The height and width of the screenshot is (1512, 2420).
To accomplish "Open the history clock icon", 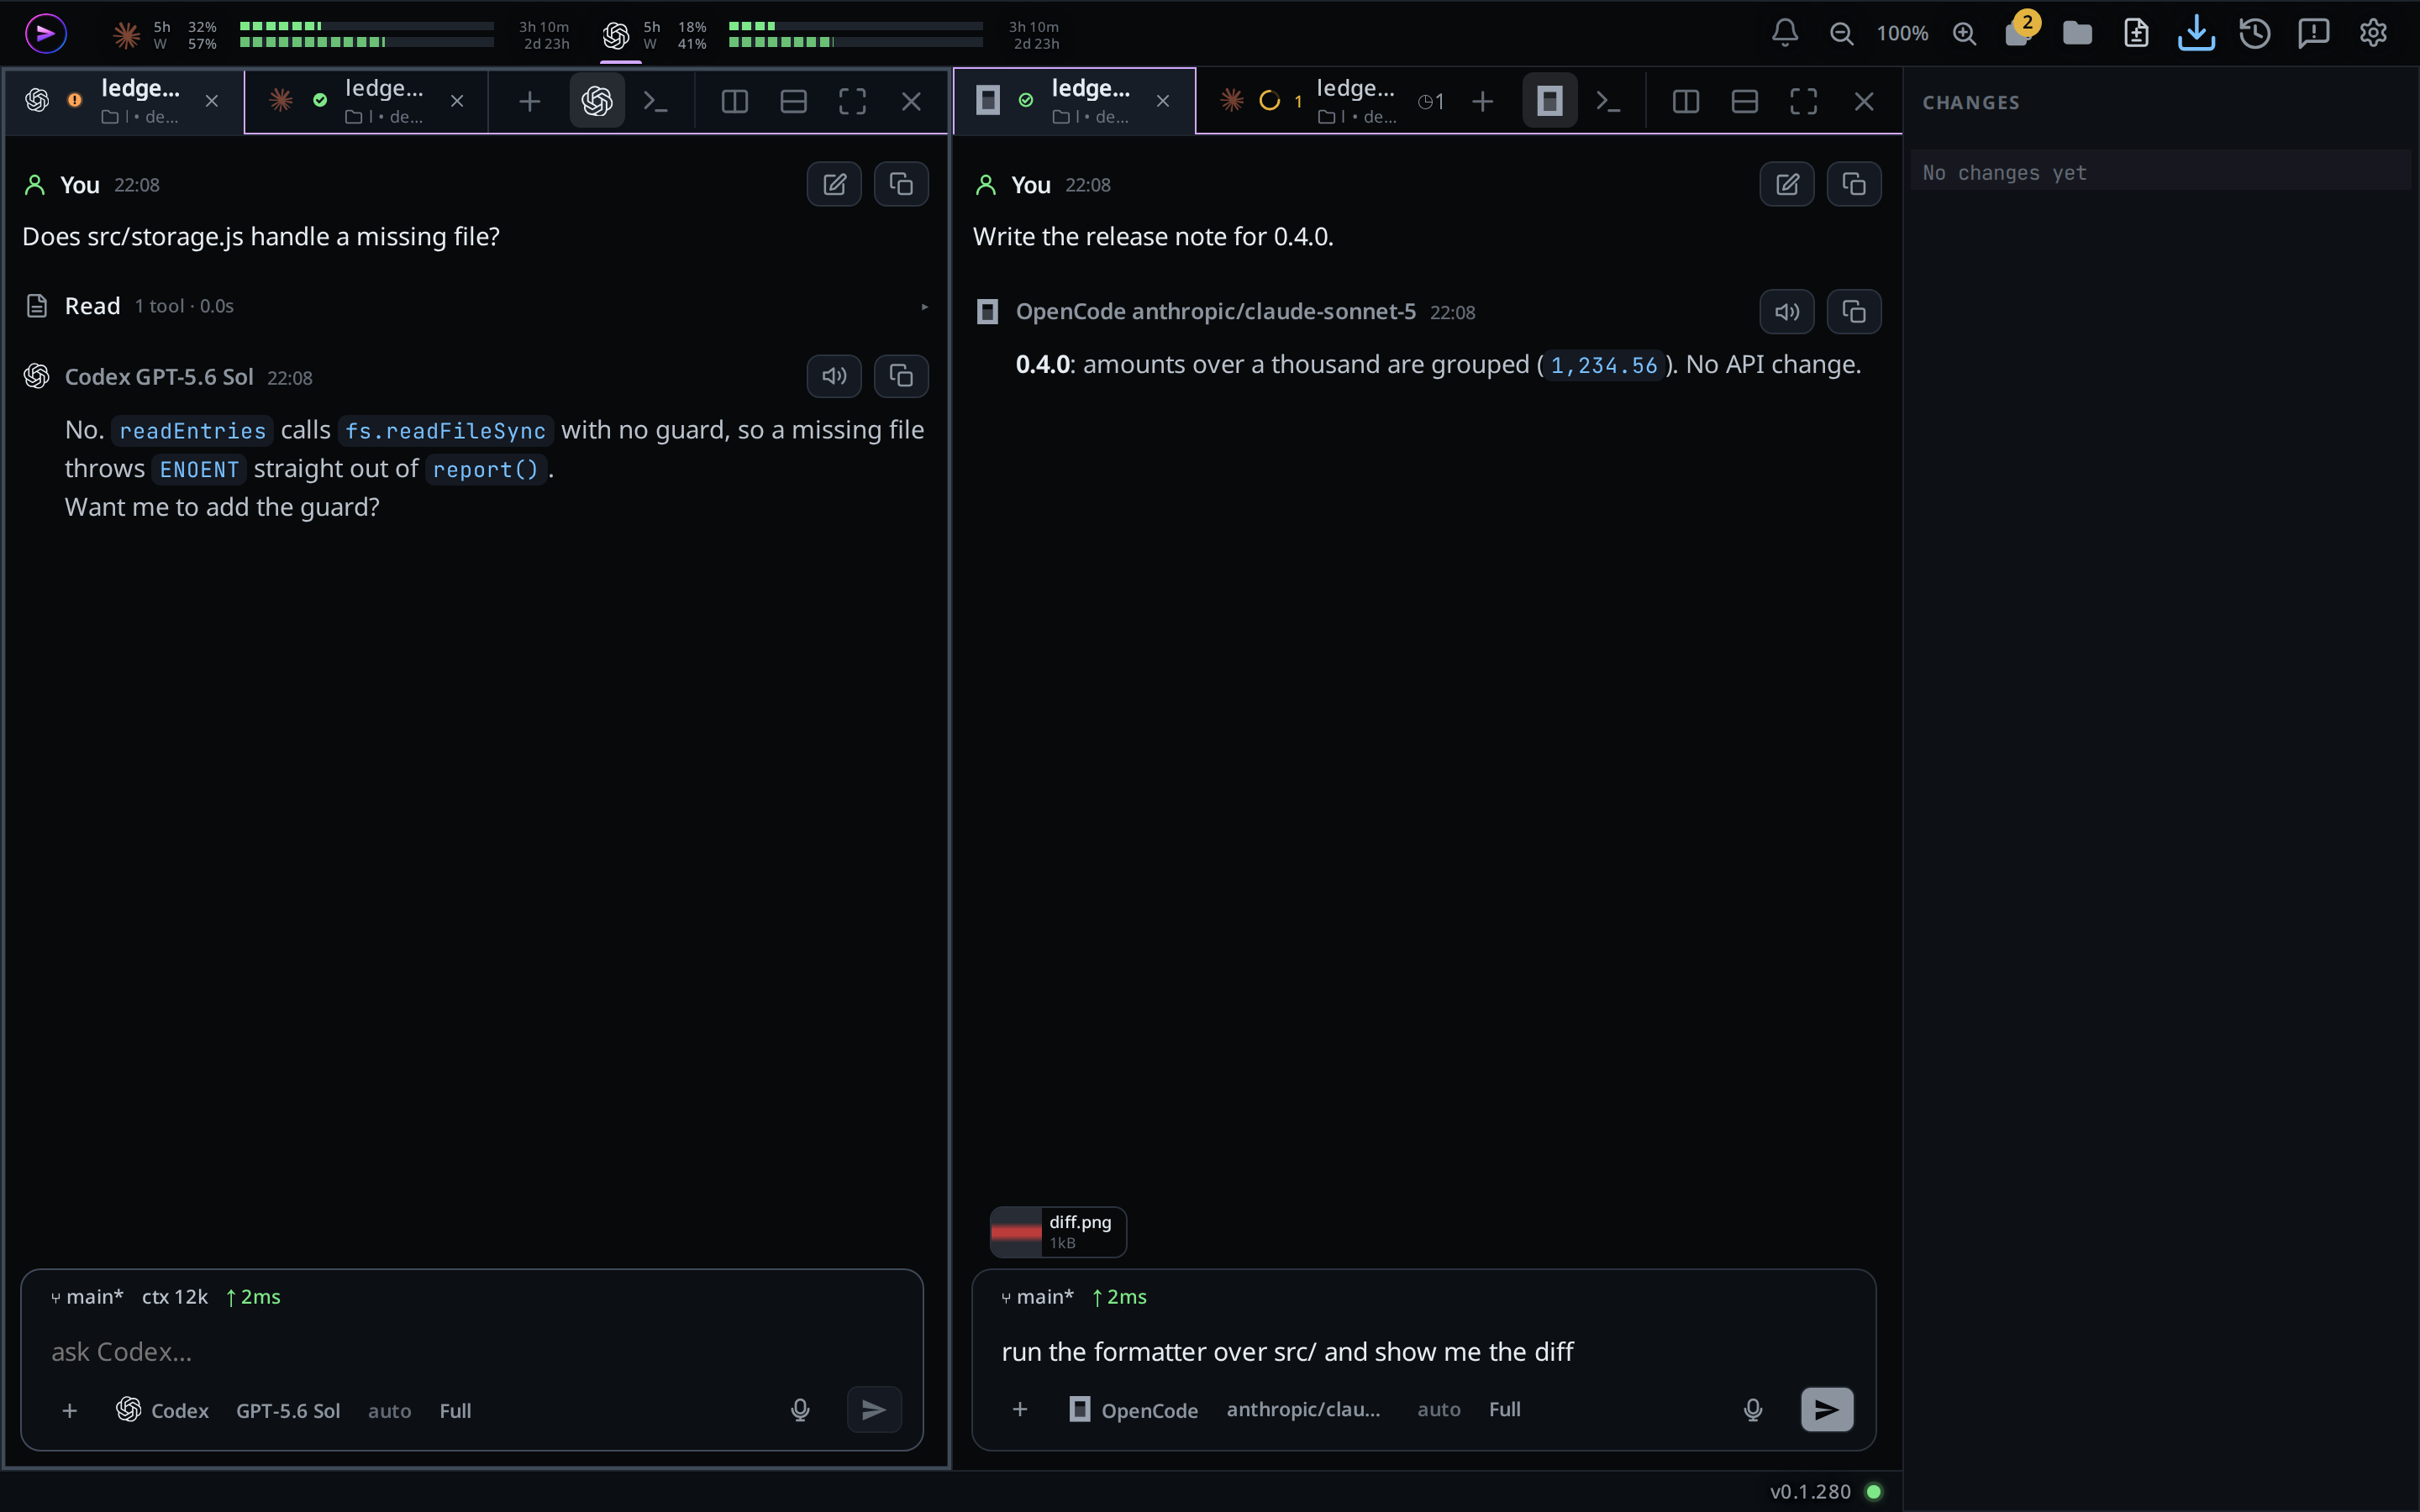I will pyautogui.click(x=2254, y=33).
